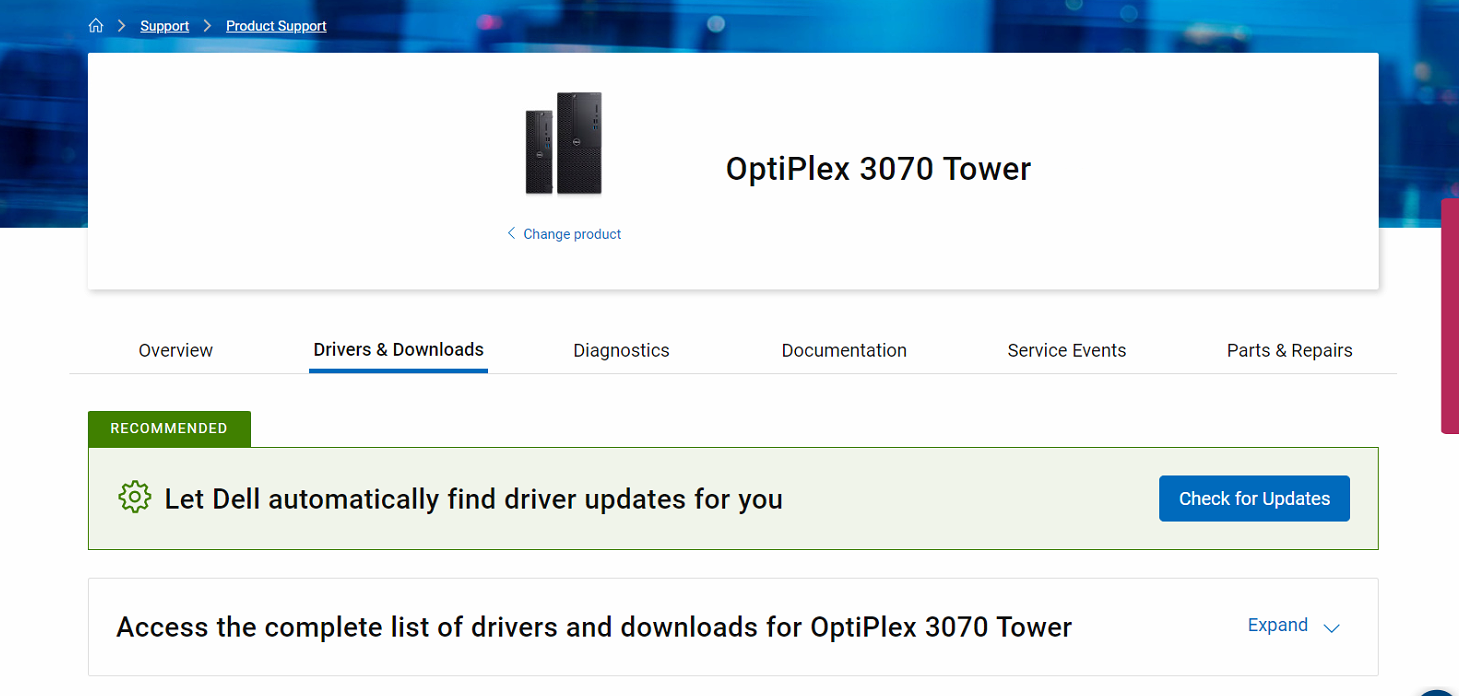This screenshot has height=696, width=1459.
Task: Click the OptiPlex 3070 Tower title
Action: [878, 169]
